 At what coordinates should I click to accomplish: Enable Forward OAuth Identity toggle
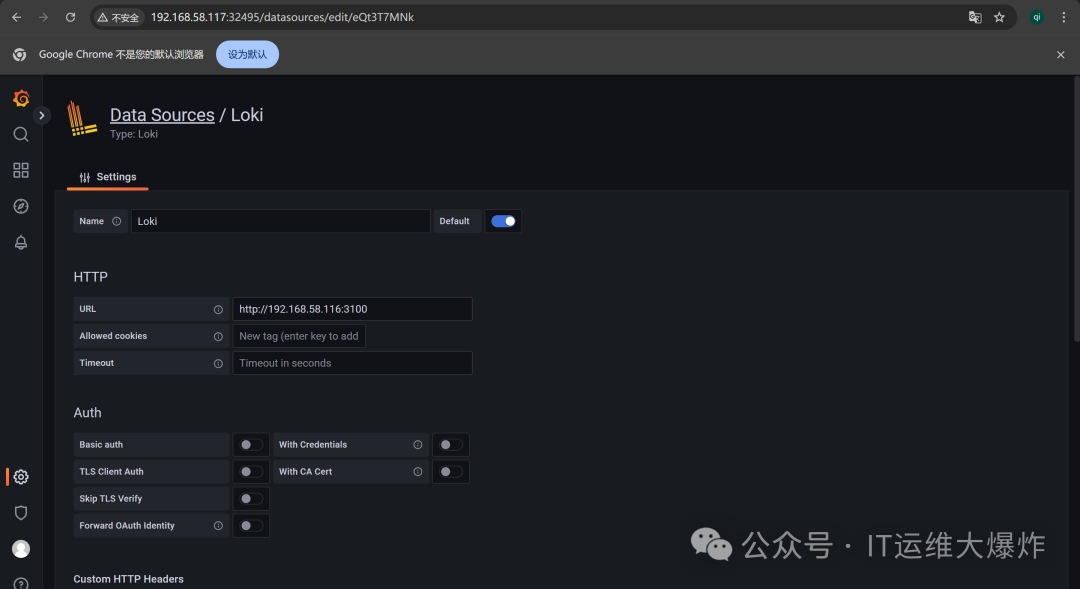coord(251,526)
